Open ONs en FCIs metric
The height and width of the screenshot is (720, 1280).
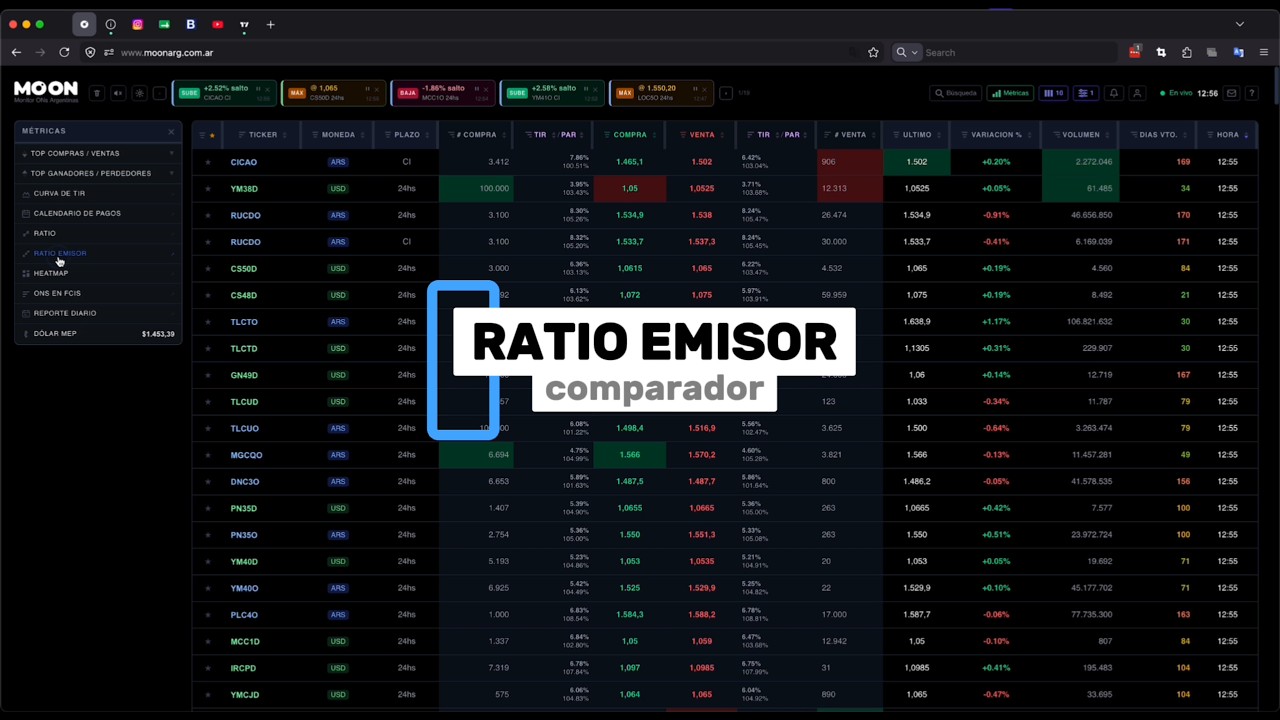tap(98, 293)
